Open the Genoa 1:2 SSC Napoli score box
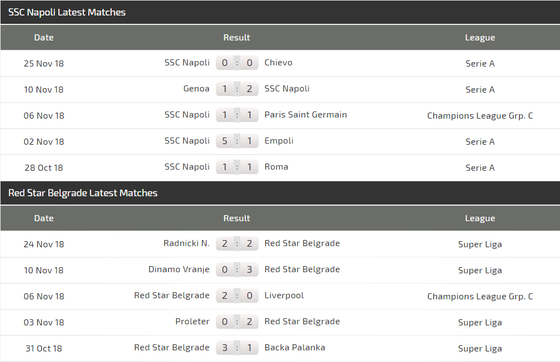560x362 pixels. (237, 89)
